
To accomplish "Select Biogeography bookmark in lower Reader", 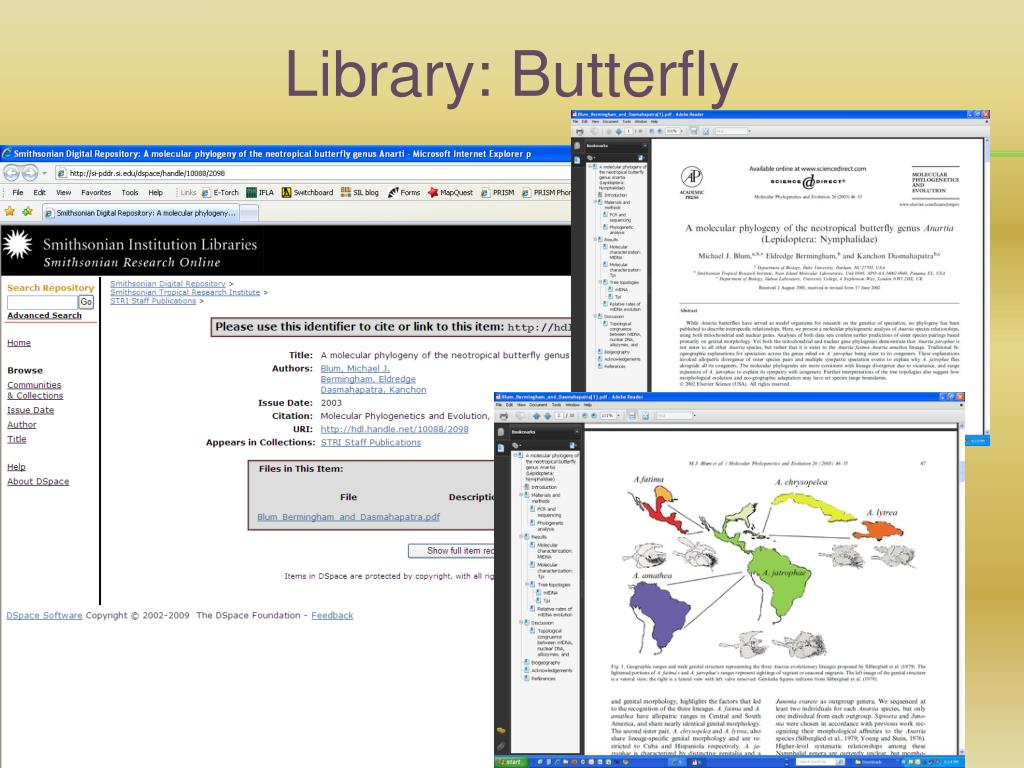I will coord(545,663).
